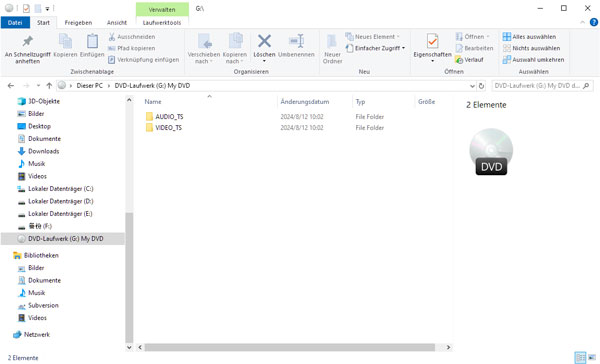600x364 pixels.
Task: Open Lokaler Datenträger (C:)
Action: pyautogui.click(x=55, y=189)
